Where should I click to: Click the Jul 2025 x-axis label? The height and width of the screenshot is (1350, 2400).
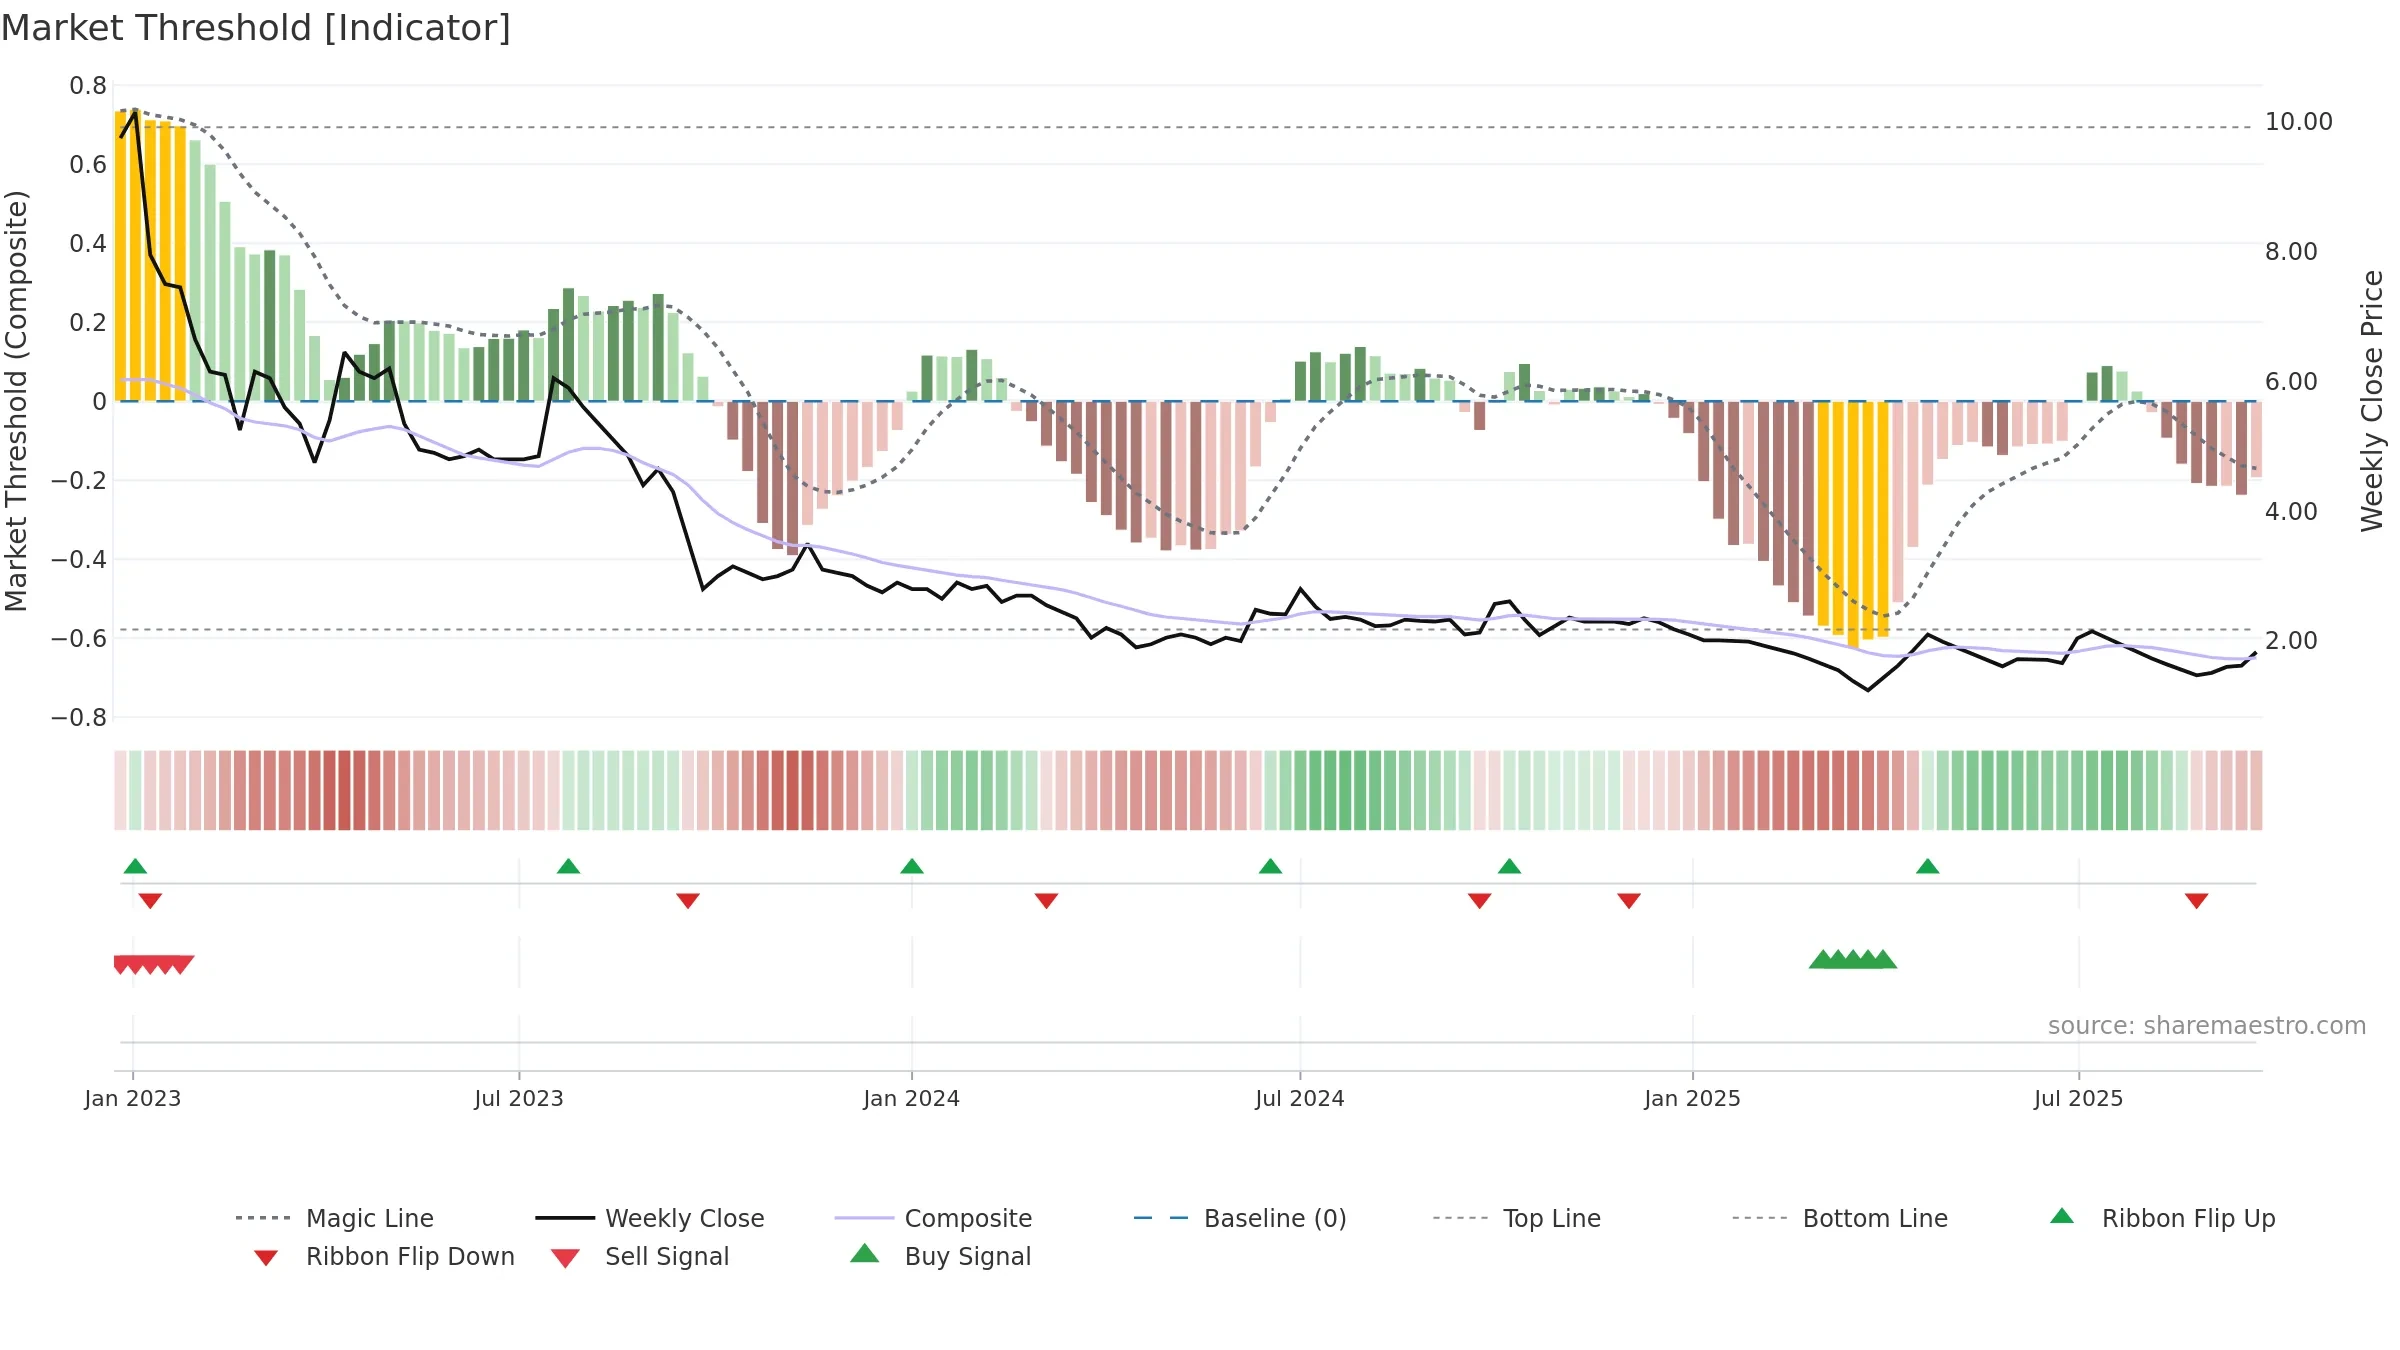(x=2079, y=1099)
